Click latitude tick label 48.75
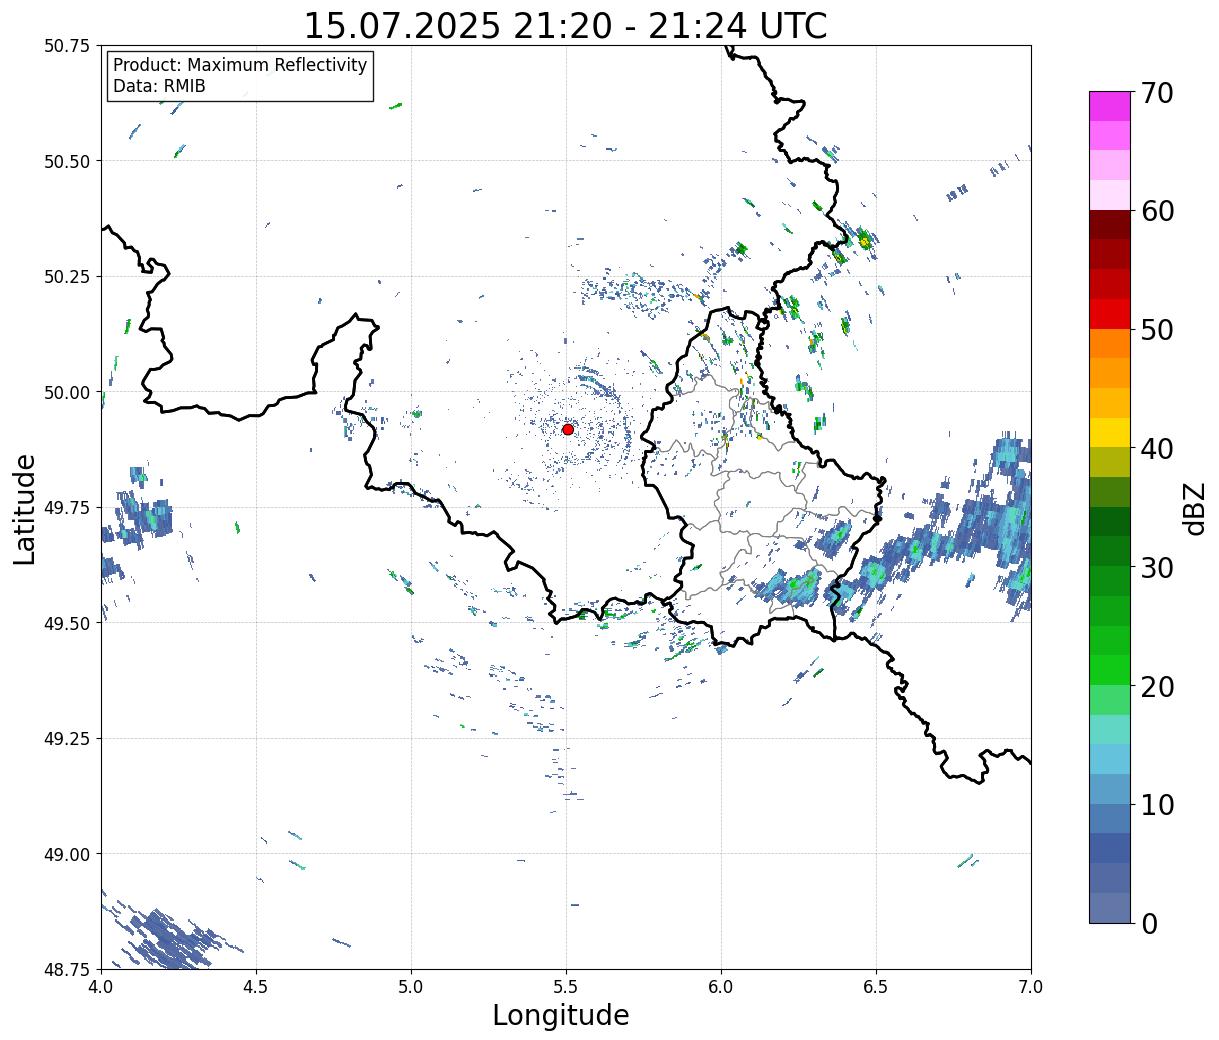 coord(67,969)
